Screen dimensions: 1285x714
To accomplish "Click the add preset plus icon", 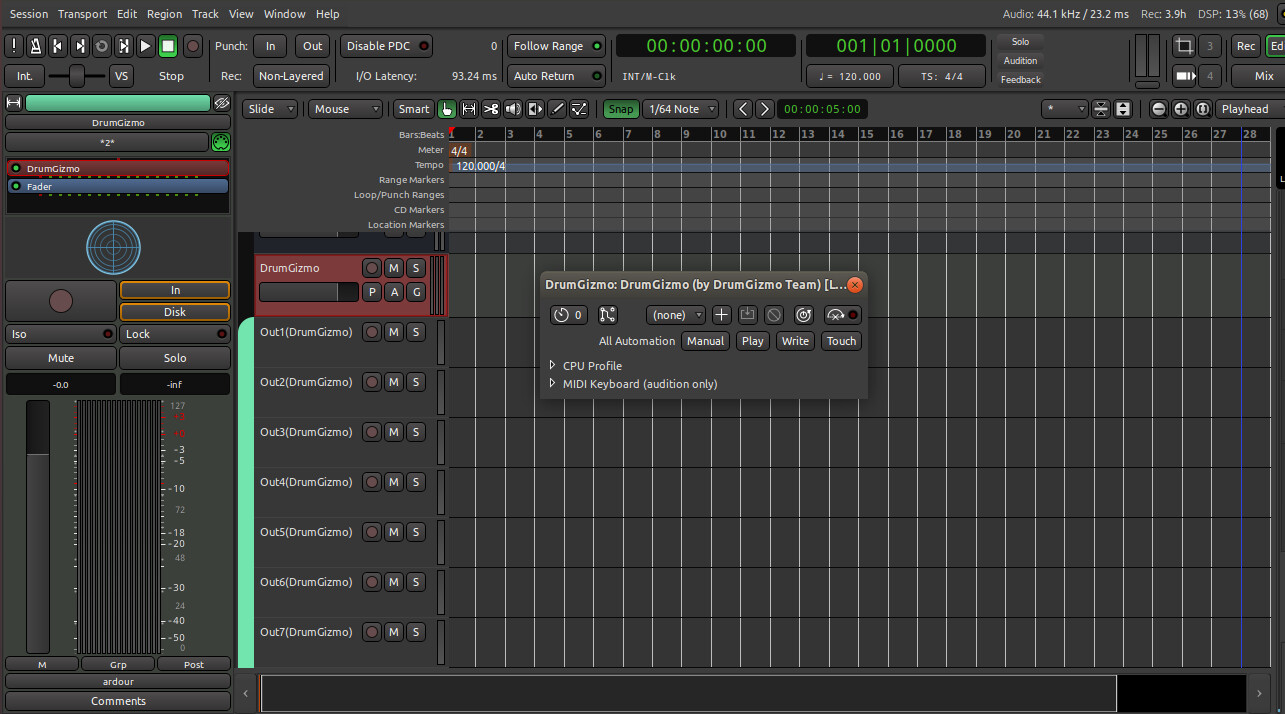I will tap(721, 315).
